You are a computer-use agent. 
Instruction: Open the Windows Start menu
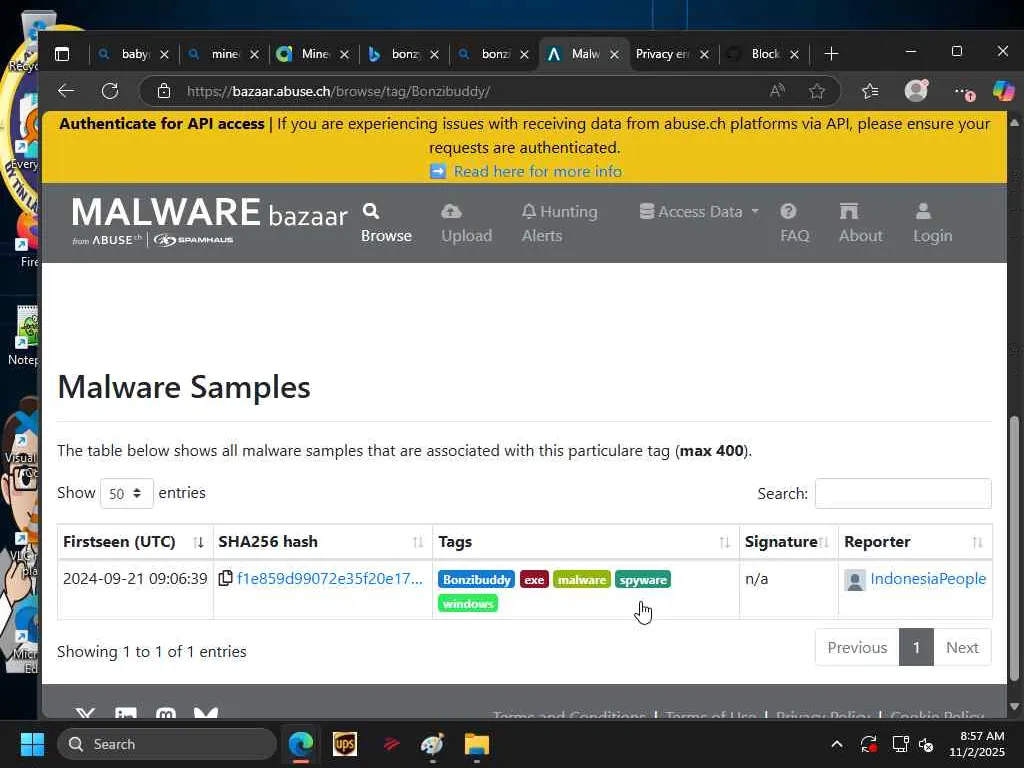(32, 744)
